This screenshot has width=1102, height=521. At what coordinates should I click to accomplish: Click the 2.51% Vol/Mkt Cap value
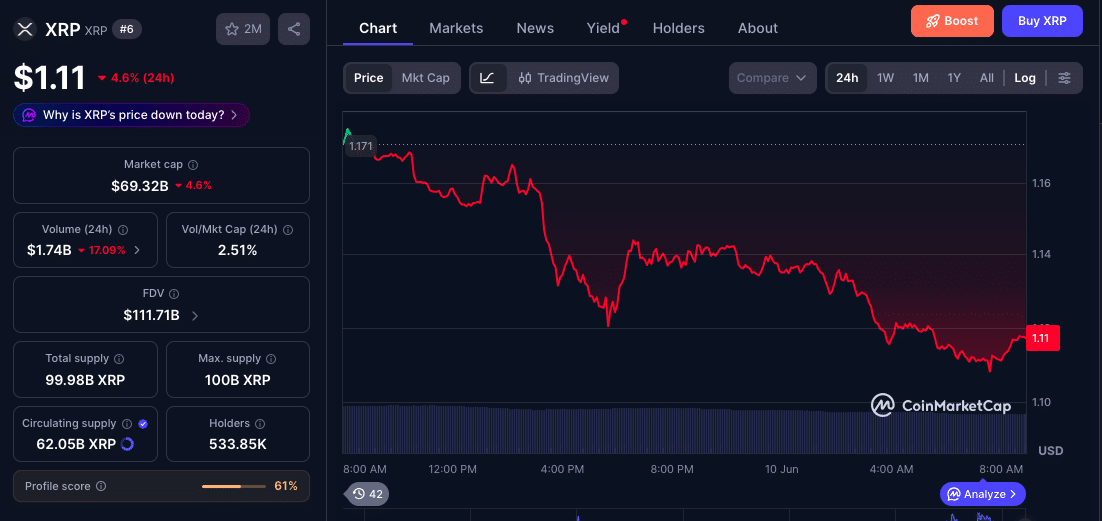(238, 250)
